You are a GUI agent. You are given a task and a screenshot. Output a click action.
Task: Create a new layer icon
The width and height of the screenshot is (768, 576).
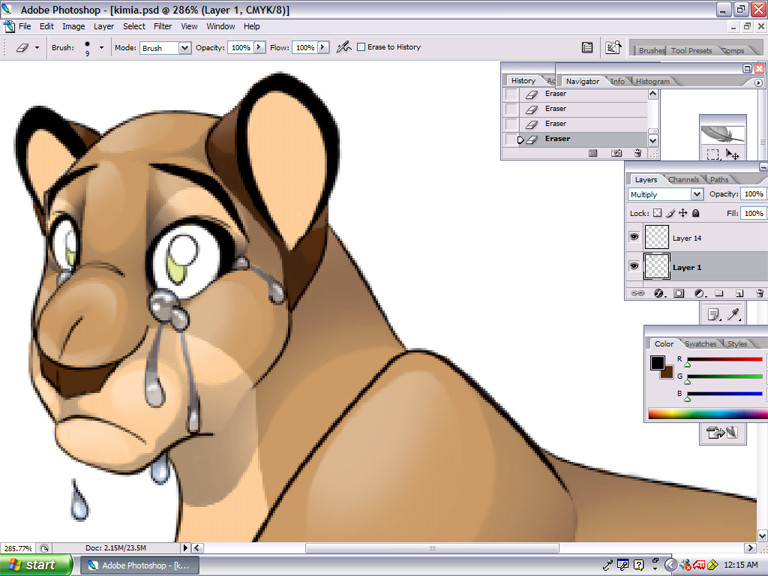coord(739,293)
